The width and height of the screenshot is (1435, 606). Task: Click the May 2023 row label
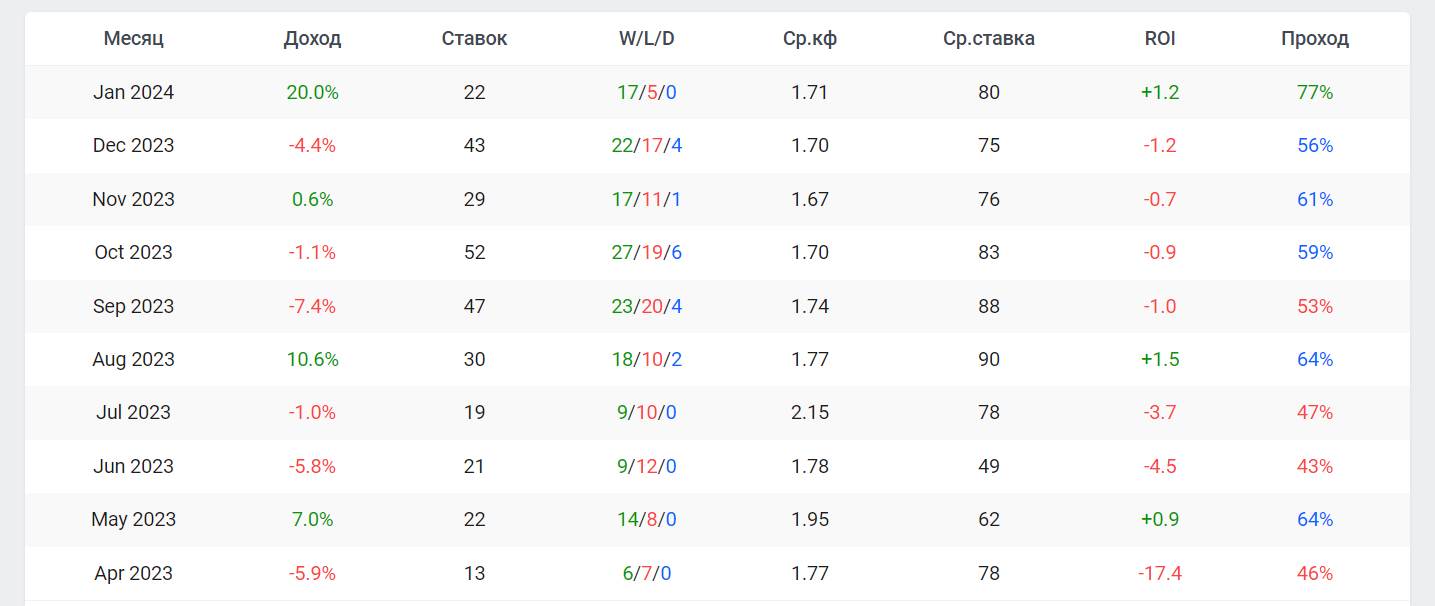(x=133, y=519)
